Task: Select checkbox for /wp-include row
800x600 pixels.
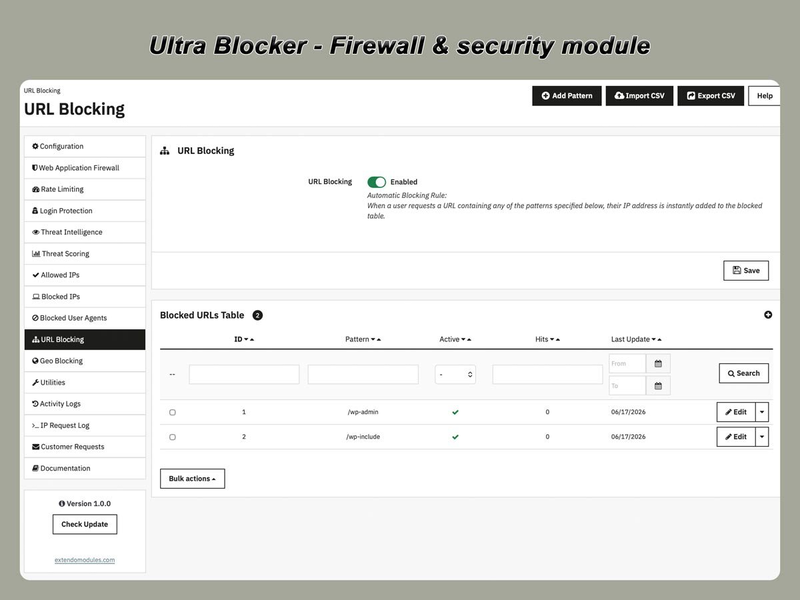Action: pyautogui.click(x=172, y=437)
